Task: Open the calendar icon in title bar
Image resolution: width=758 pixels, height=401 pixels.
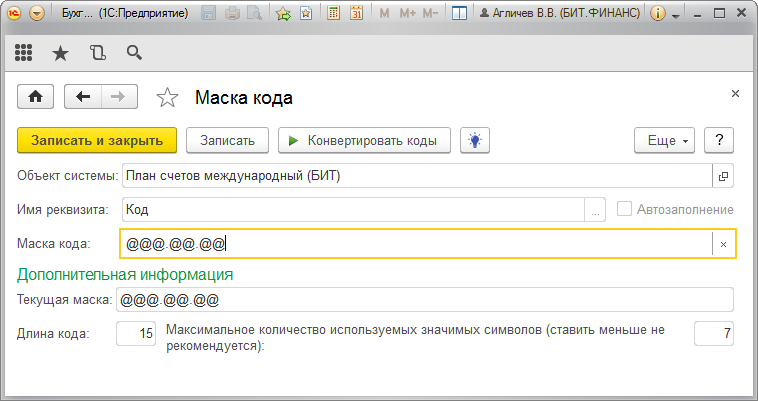Action: point(355,14)
